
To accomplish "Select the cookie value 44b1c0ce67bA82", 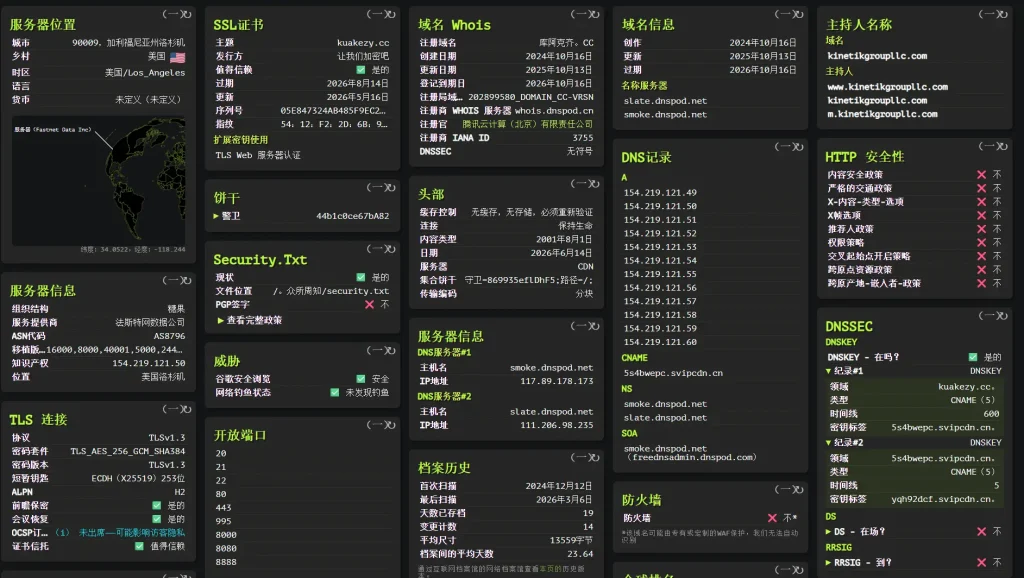I will (x=353, y=216).
